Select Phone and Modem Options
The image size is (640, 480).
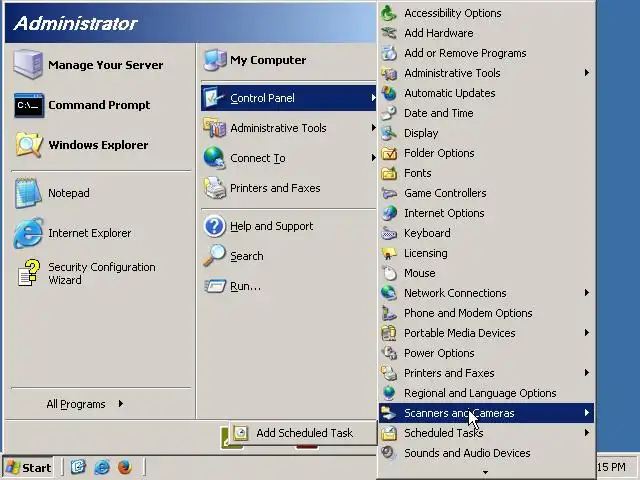486,313
